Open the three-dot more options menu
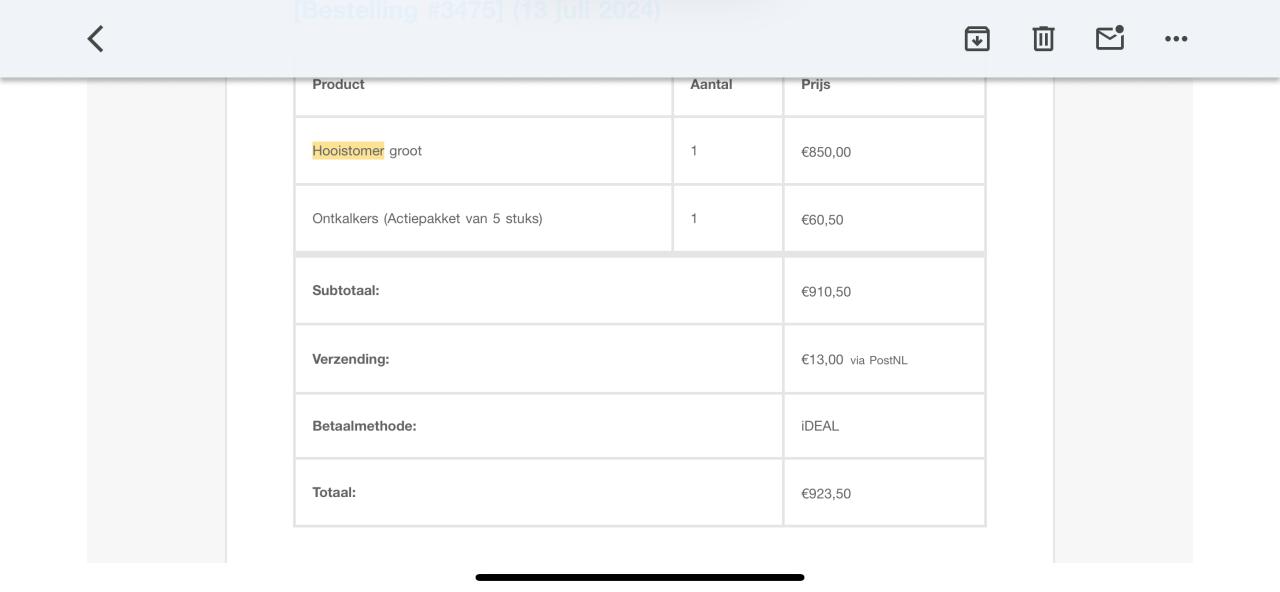Viewport: 1280px width, 592px height. (1176, 38)
